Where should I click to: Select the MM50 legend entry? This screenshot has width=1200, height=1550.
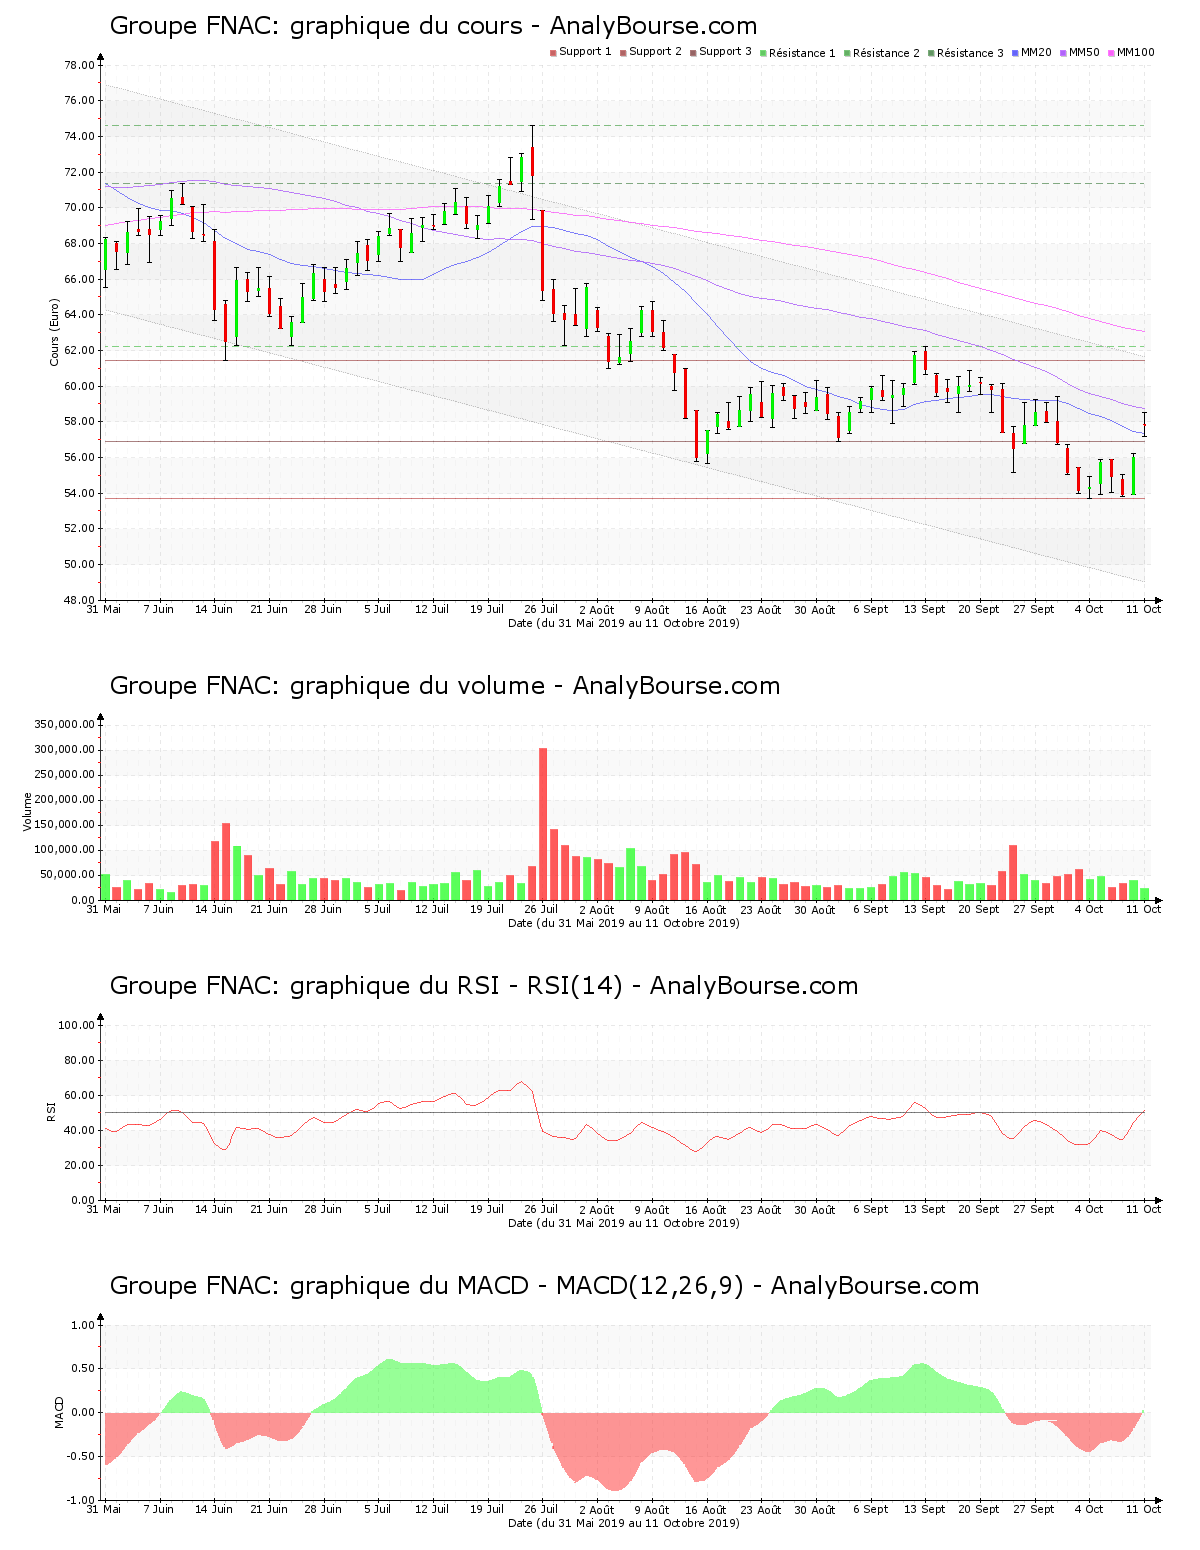(1080, 52)
